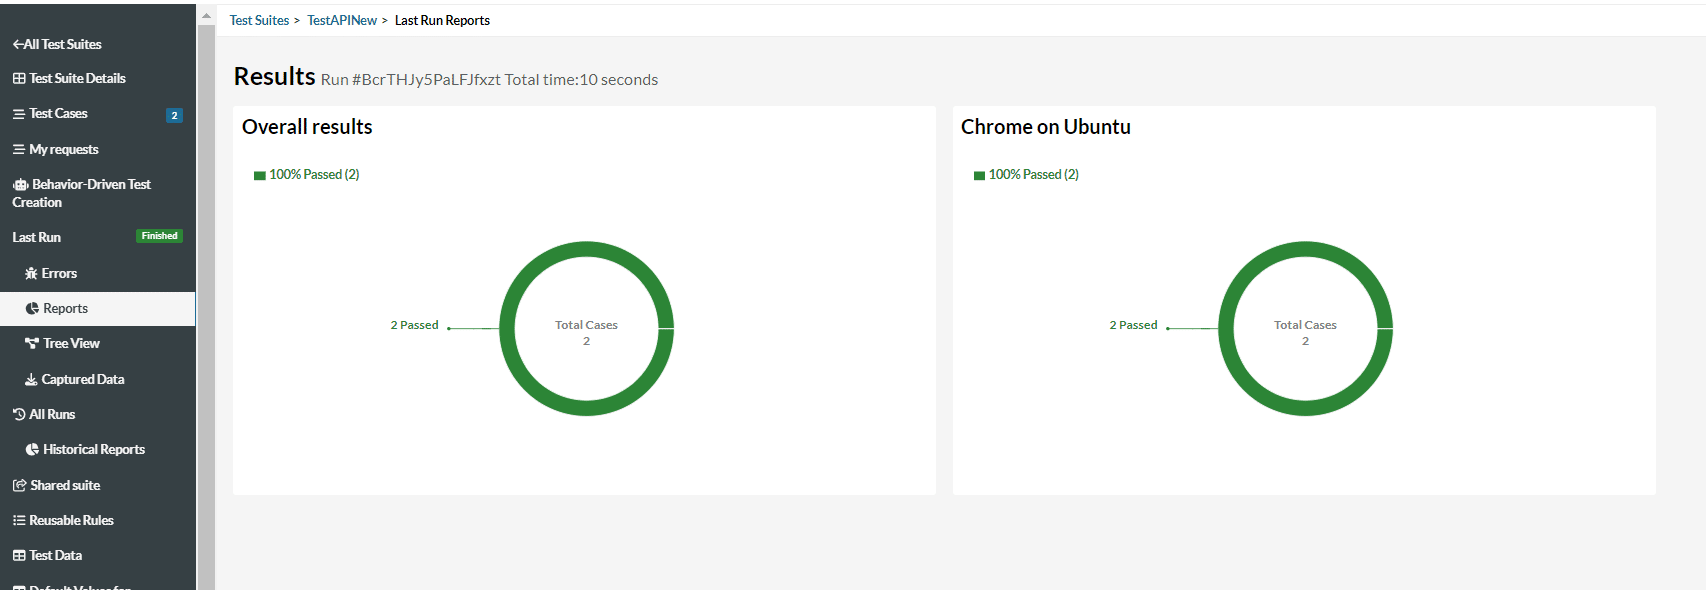Viewport: 1706px width, 590px height.
Task: Open Reusable Rules
Action: click(63, 520)
